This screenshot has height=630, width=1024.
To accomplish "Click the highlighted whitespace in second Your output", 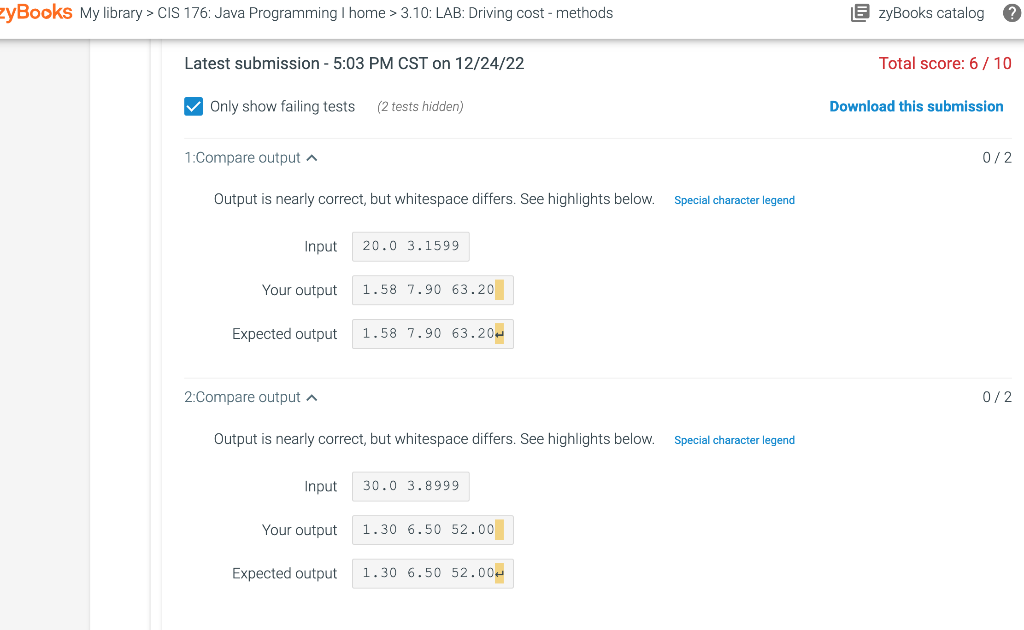I will point(502,529).
